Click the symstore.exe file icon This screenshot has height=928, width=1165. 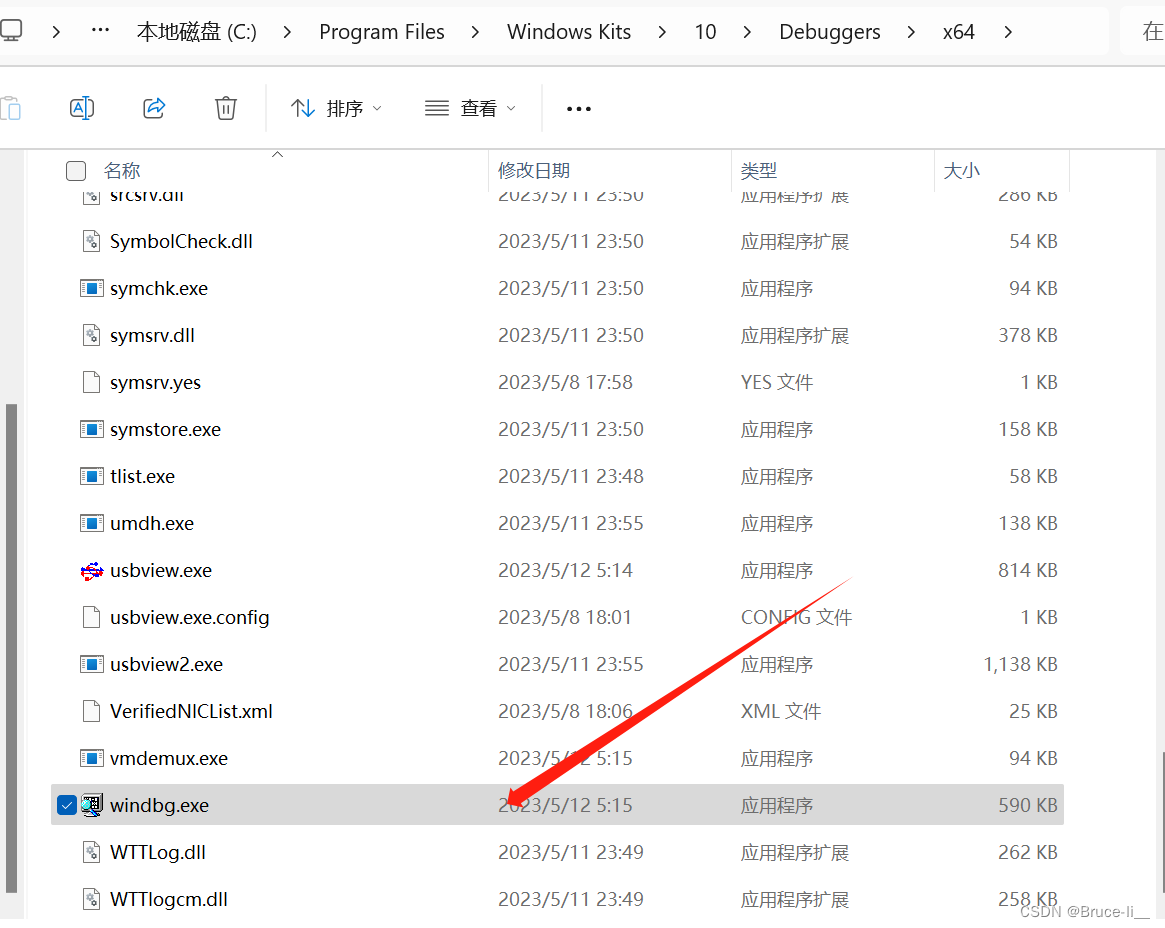91,429
